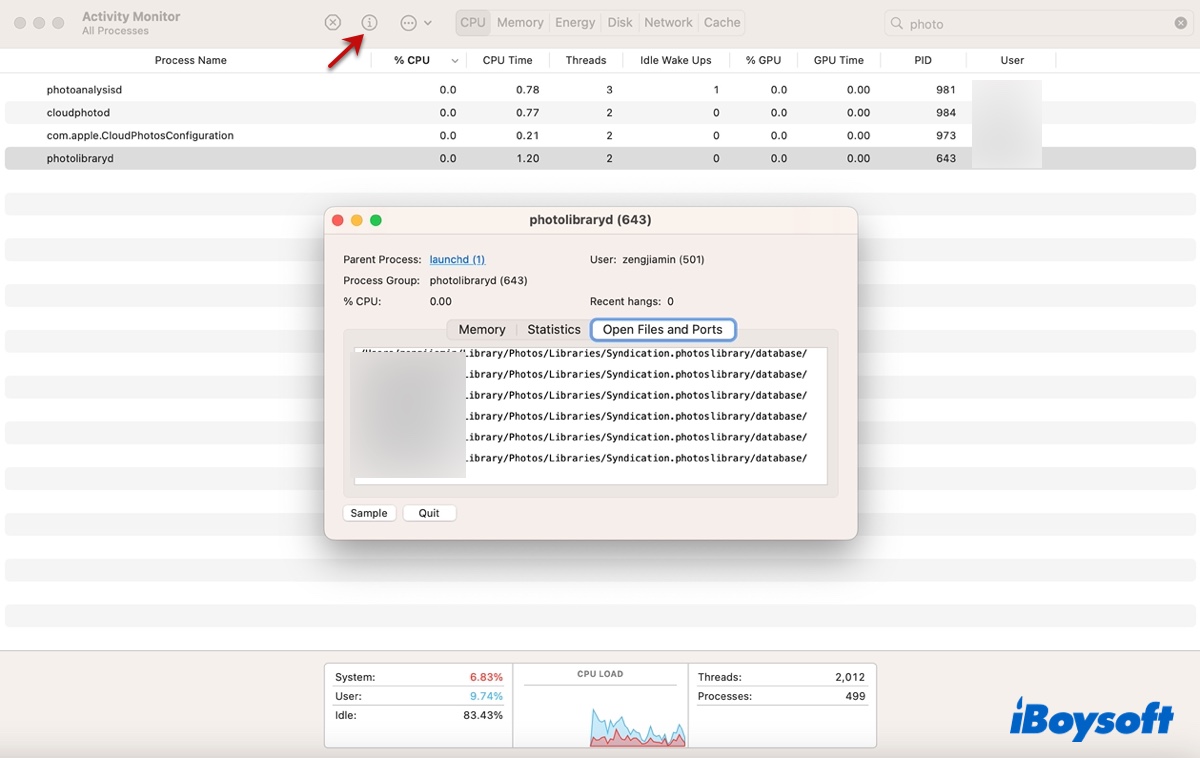Open the process info (i) icon
This screenshot has height=758, width=1200.
[369, 22]
